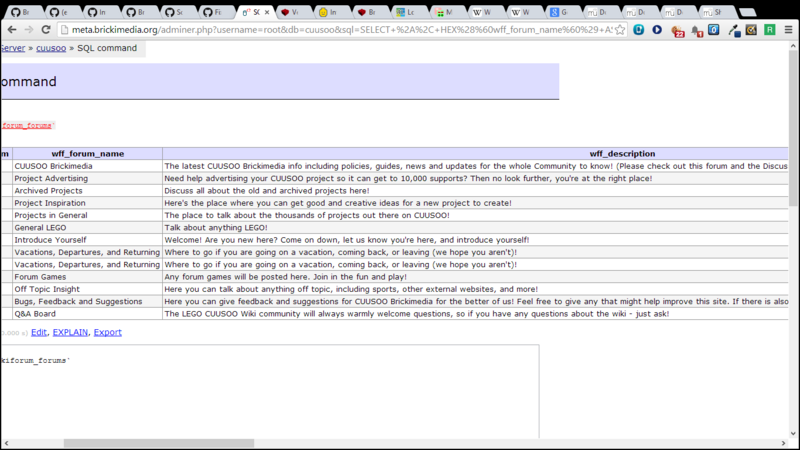Reload the current page

[x=46, y=30]
